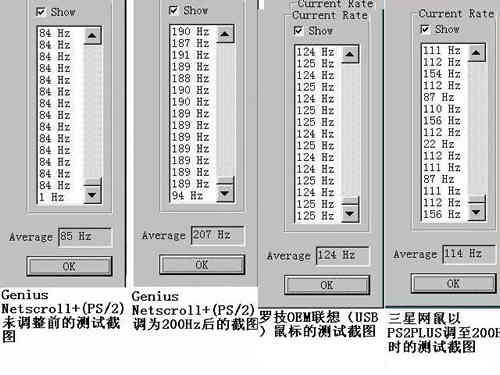Click OK in the 207 Hz average window
The height and width of the screenshot is (375, 500).
[202, 265]
